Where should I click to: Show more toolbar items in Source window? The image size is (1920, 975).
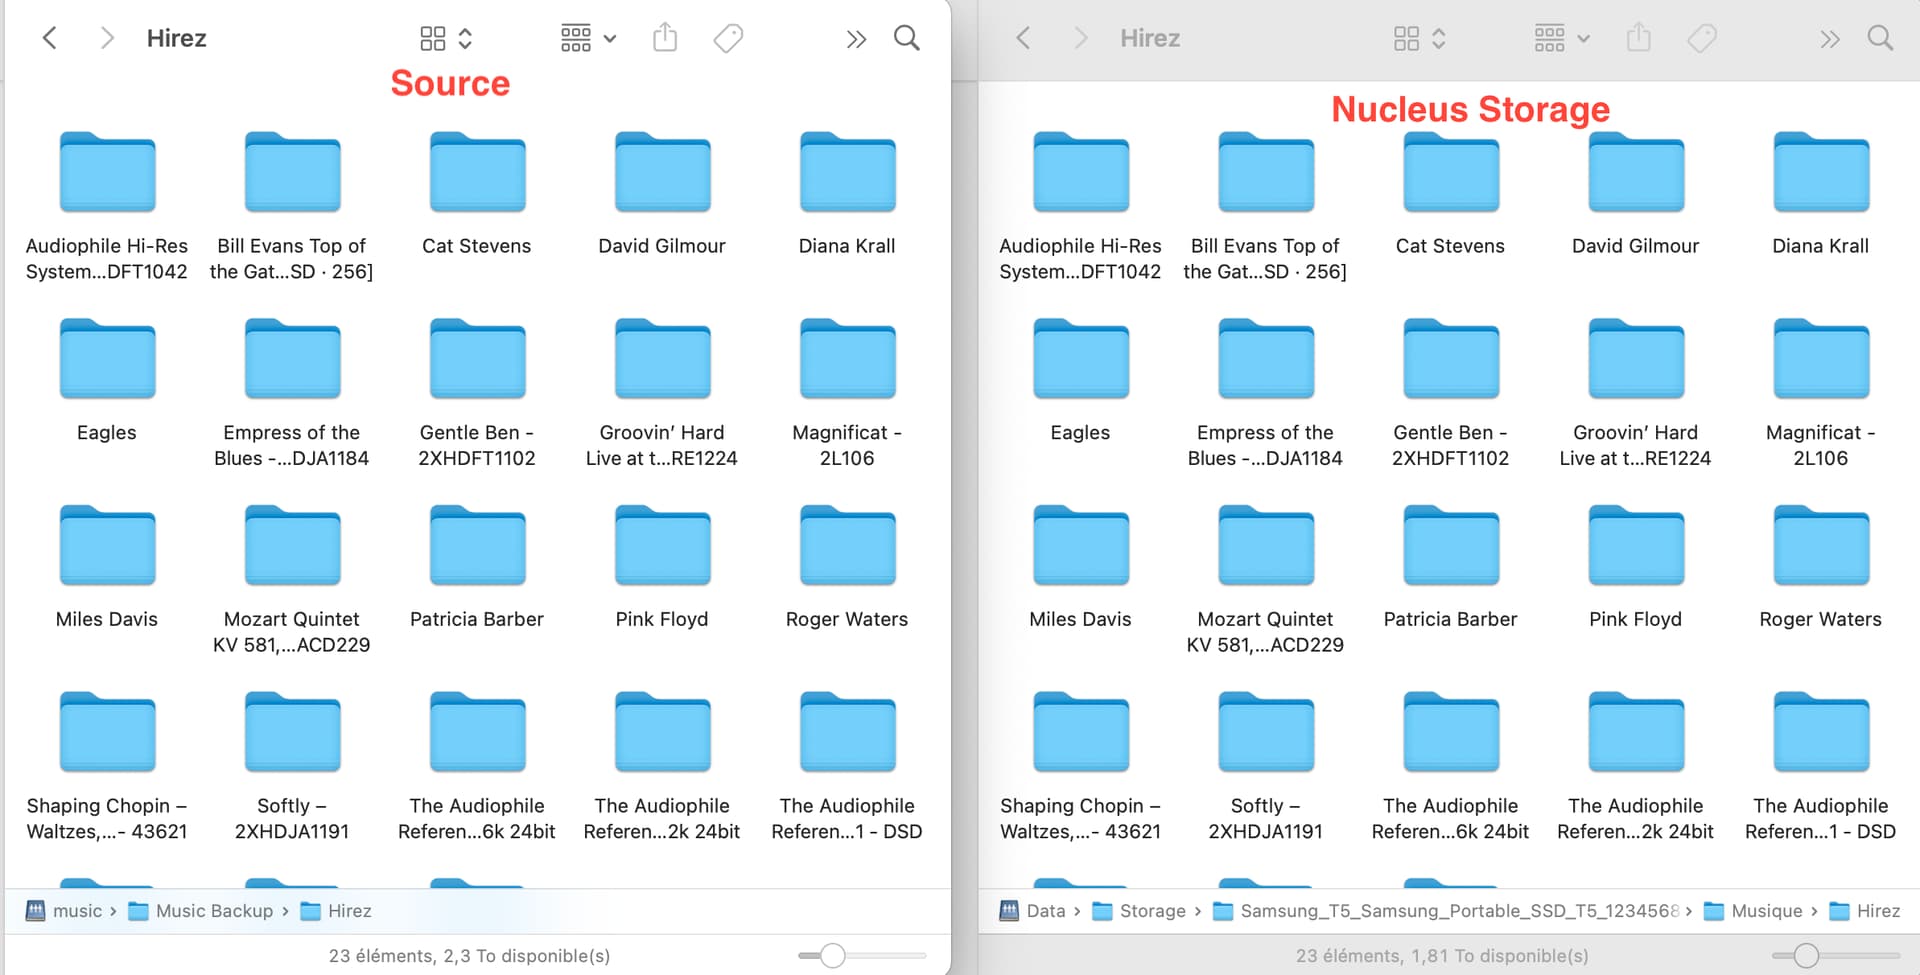coord(856,39)
